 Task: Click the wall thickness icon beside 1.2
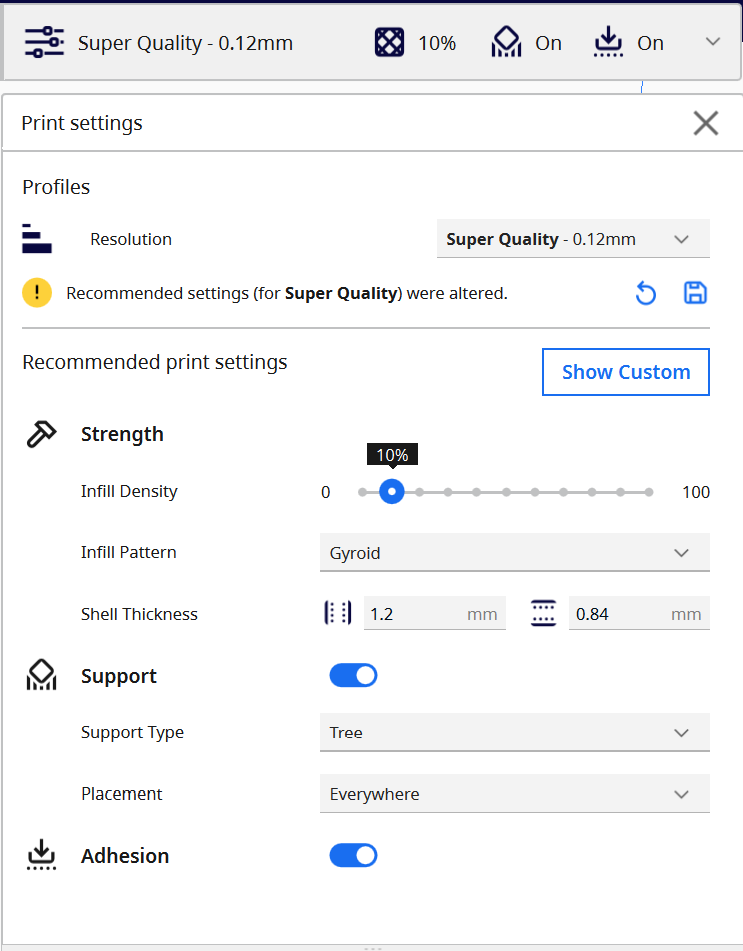(338, 613)
